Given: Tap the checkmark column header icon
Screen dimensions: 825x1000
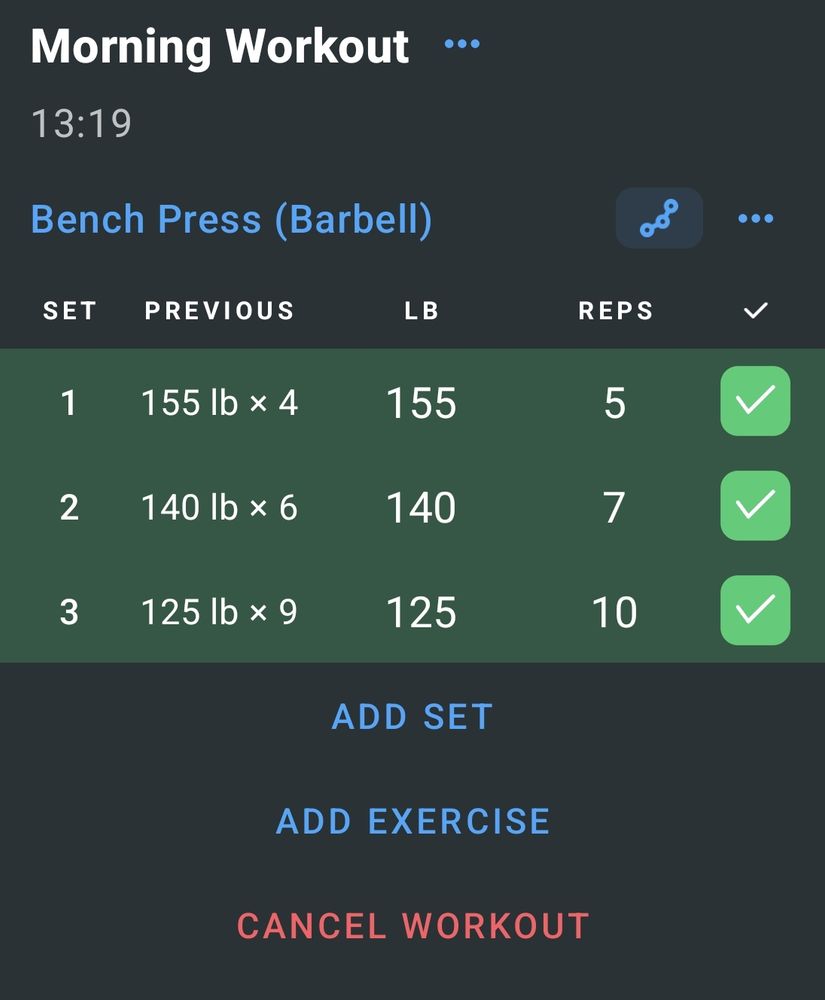Looking at the screenshot, I should point(756,311).
